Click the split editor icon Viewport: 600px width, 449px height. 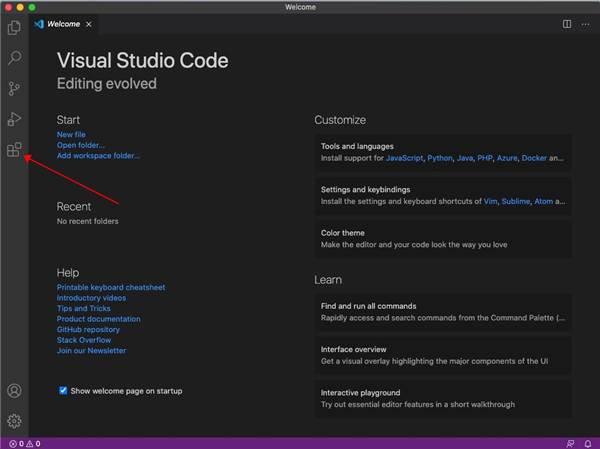[x=567, y=24]
